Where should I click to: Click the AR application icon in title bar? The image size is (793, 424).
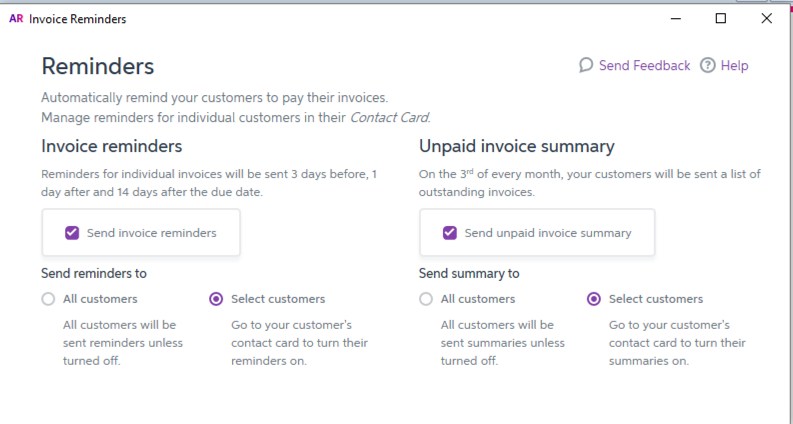[15, 19]
